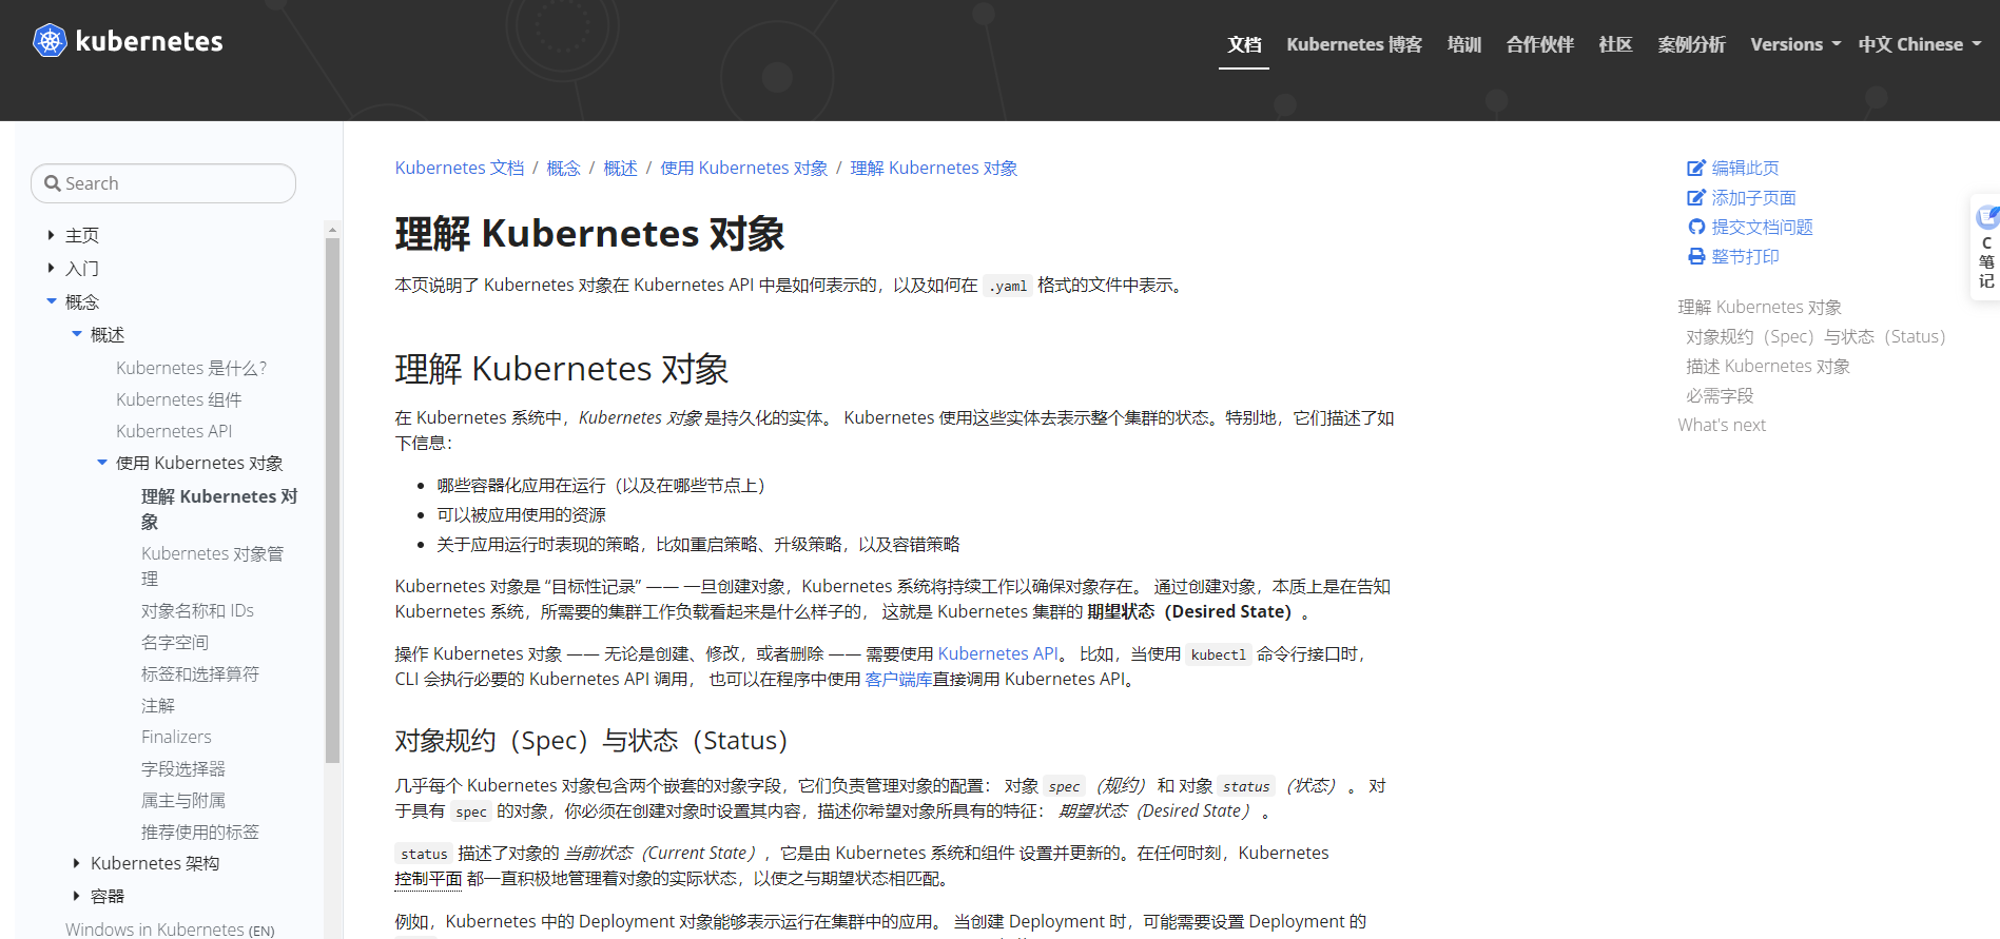Select active sidebar item 理解 Kubernetes 对象
Image resolution: width=2000 pixels, height=939 pixels.
click(219, 509)
